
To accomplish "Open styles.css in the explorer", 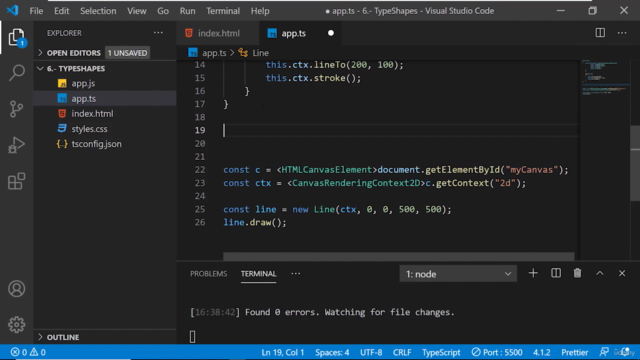I will (105, 129).
